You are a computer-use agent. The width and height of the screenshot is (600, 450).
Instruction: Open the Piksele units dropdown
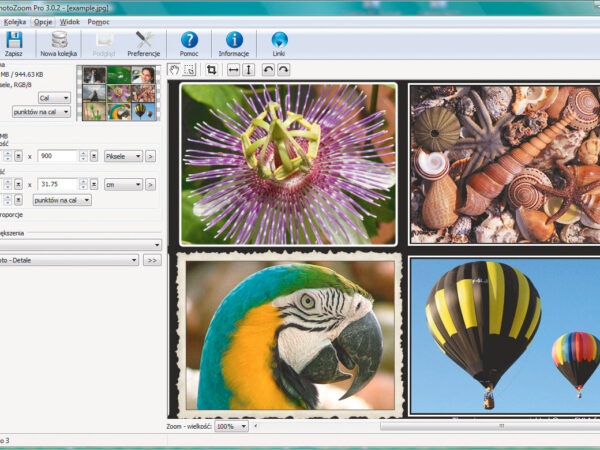tap(123, 156)
